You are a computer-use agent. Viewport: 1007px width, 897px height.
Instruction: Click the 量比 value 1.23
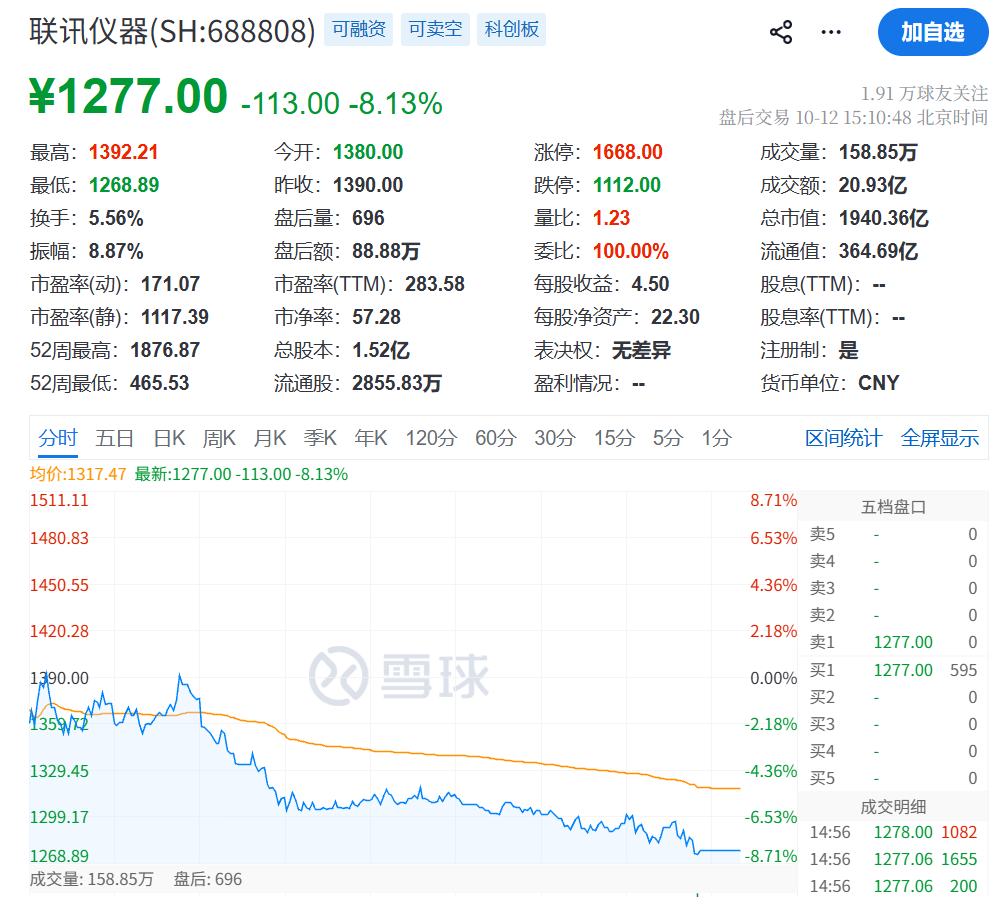point(611,218)
